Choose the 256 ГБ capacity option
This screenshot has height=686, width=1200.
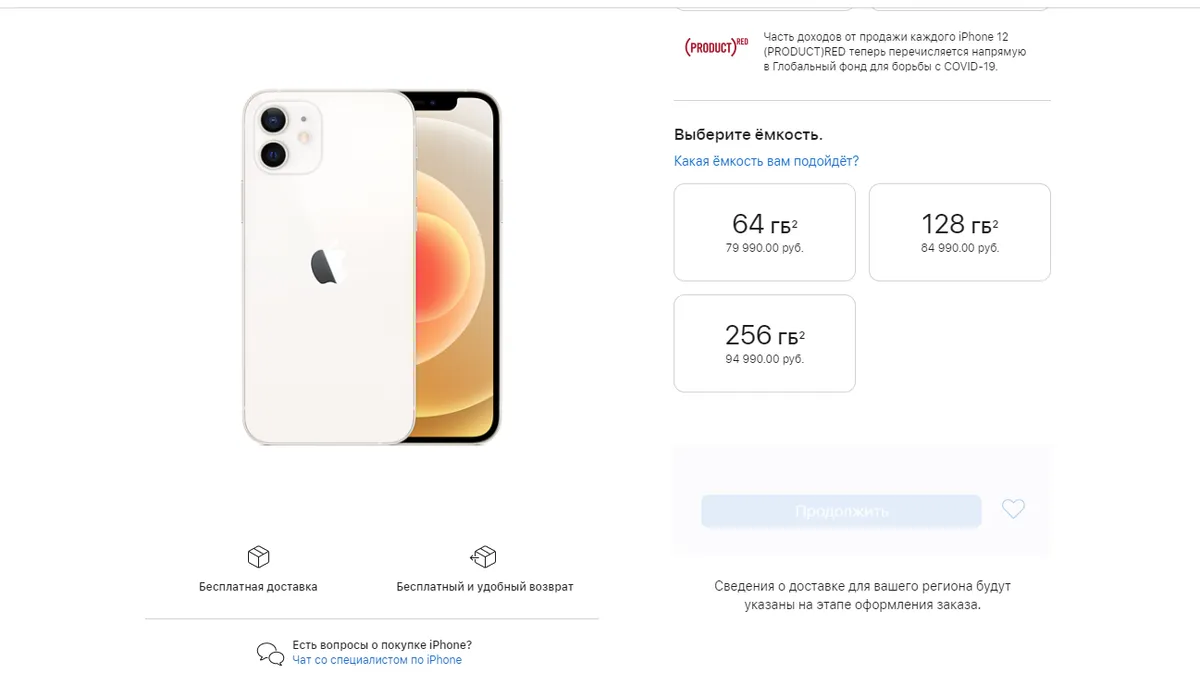(x=765, y=343)
